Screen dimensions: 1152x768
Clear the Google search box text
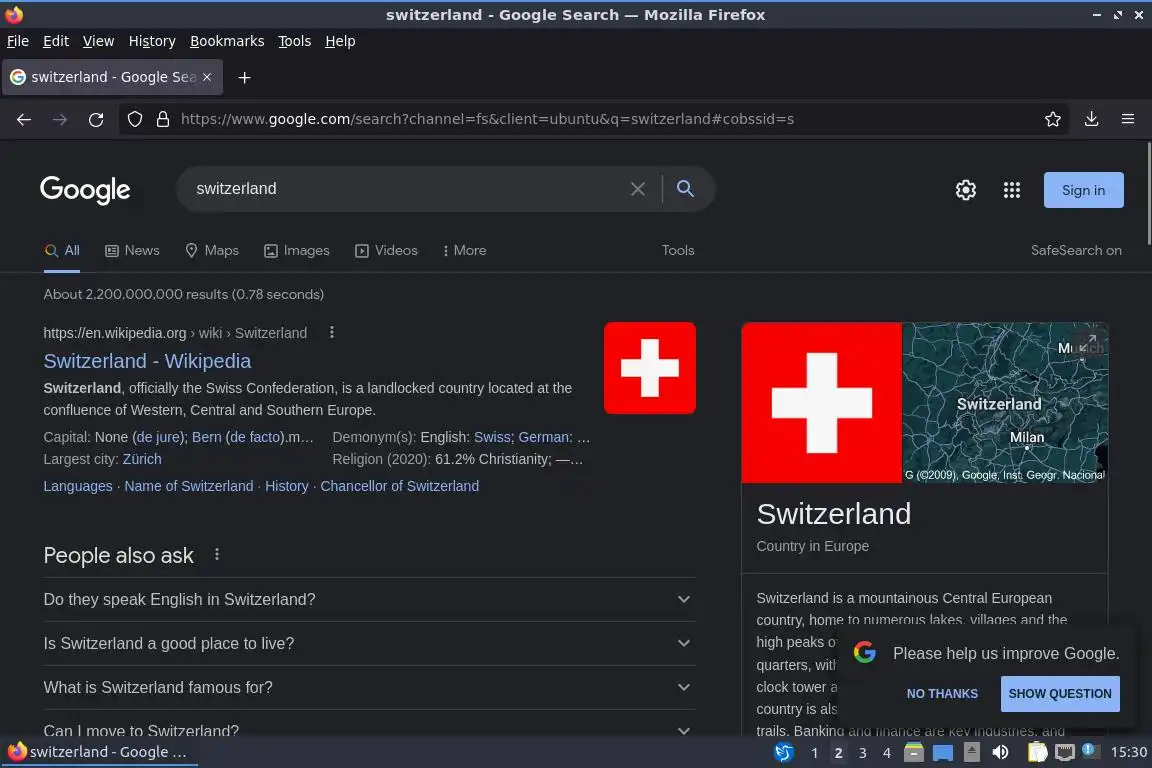point(638,189)
